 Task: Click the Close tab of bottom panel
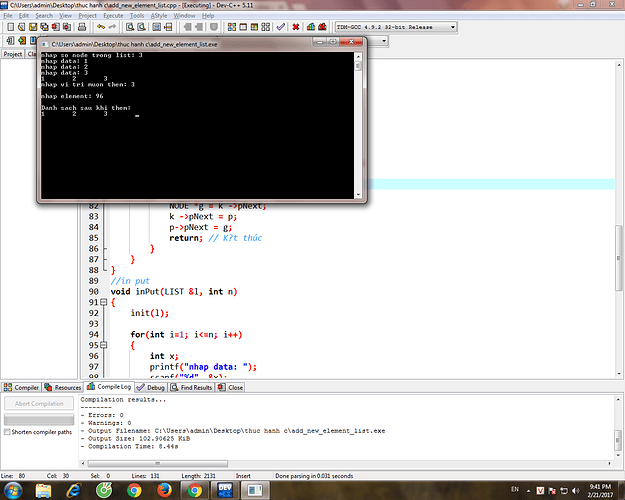[x=230, y=387]
